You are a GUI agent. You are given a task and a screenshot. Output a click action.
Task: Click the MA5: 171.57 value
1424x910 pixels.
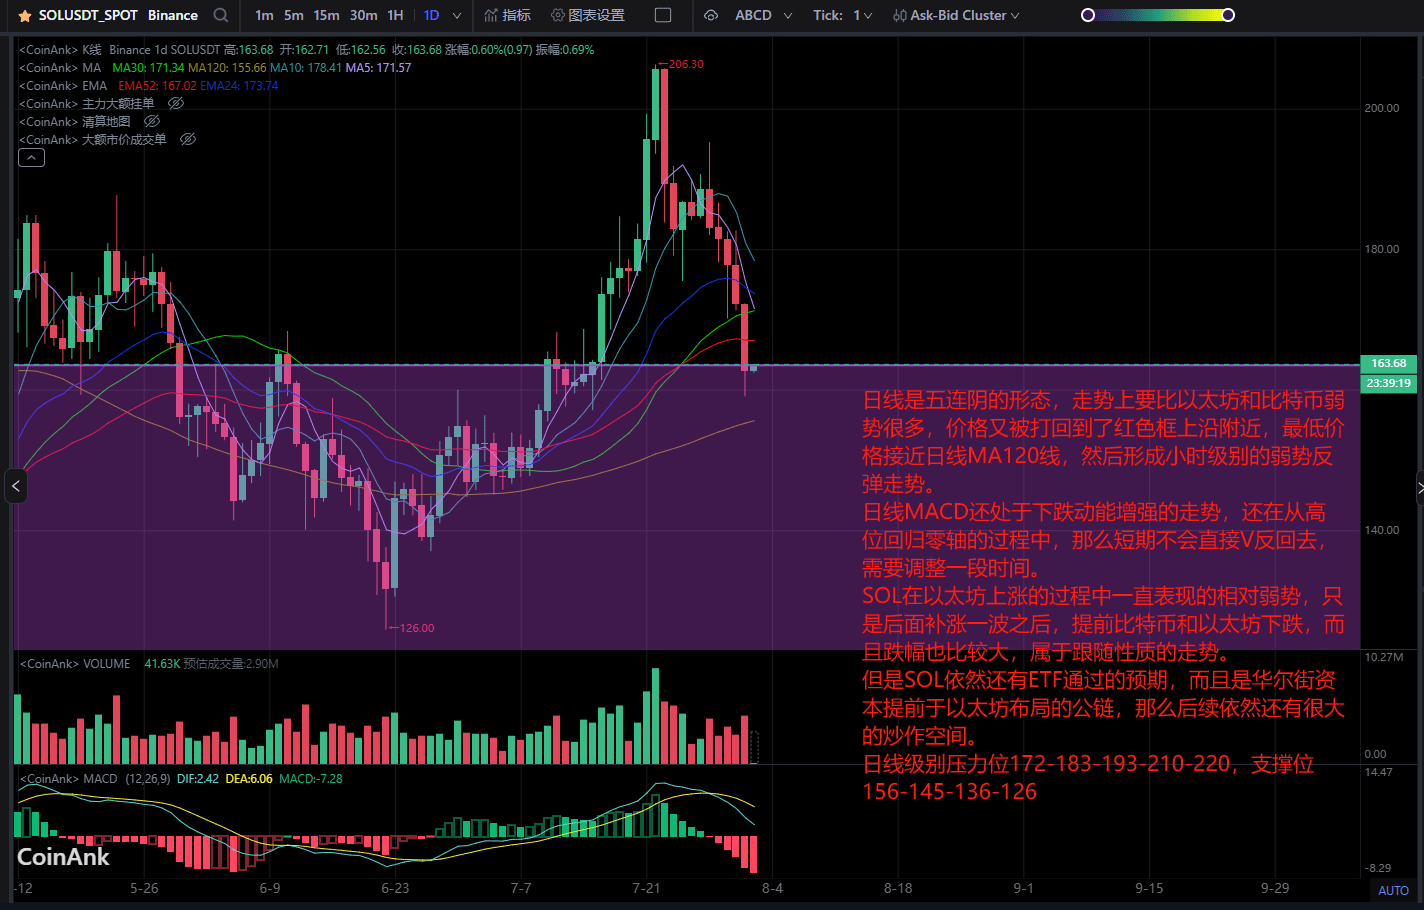coord(378,68)
